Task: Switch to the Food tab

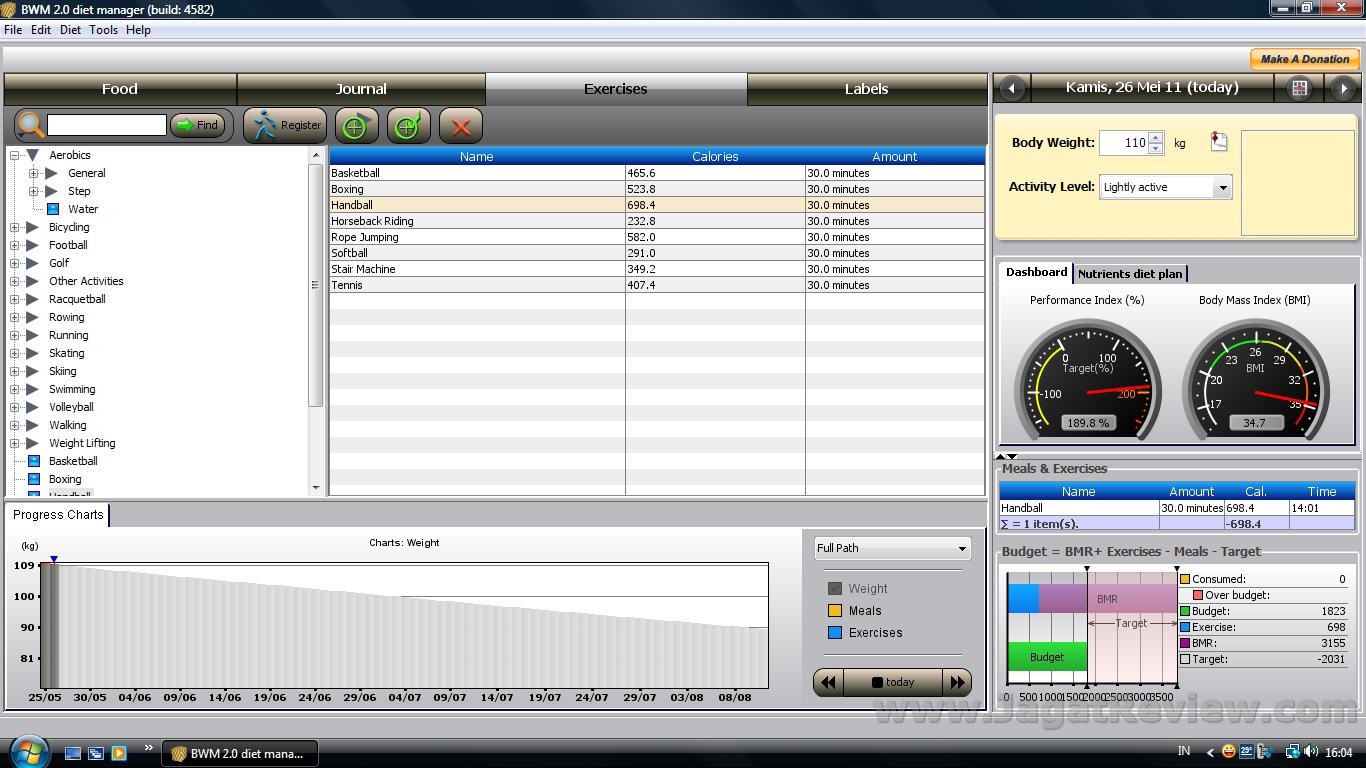Action: point(120,89)
